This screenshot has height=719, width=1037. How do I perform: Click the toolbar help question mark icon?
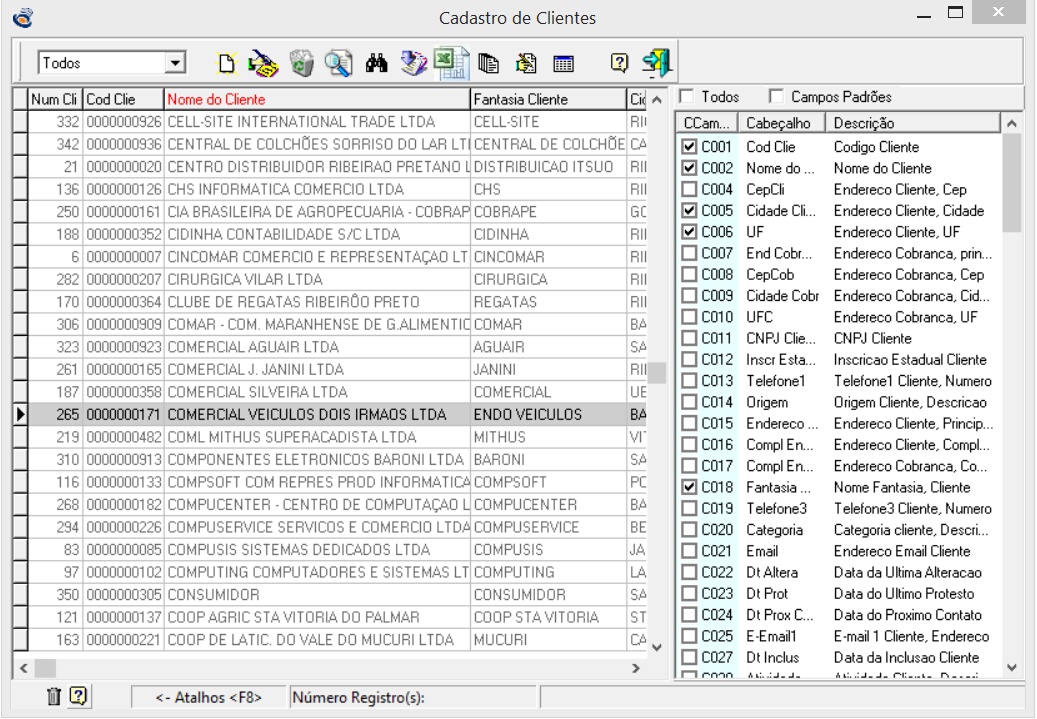pos(619,63)
